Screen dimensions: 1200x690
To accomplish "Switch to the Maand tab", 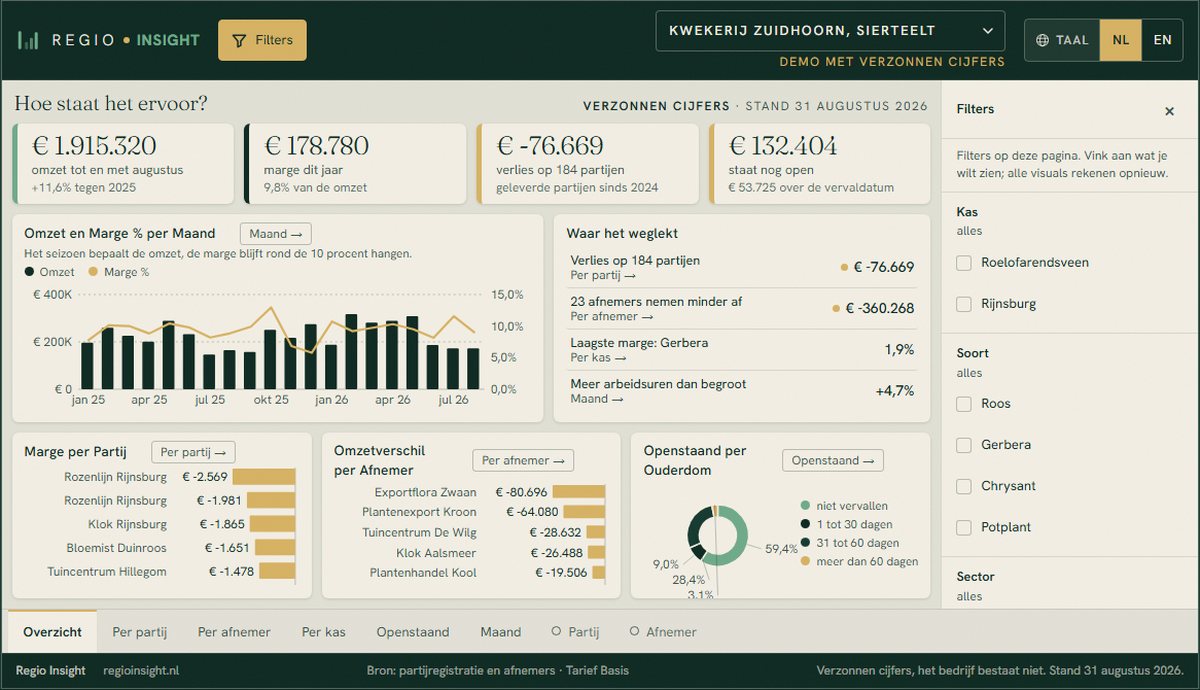I will tap(500, 632).
